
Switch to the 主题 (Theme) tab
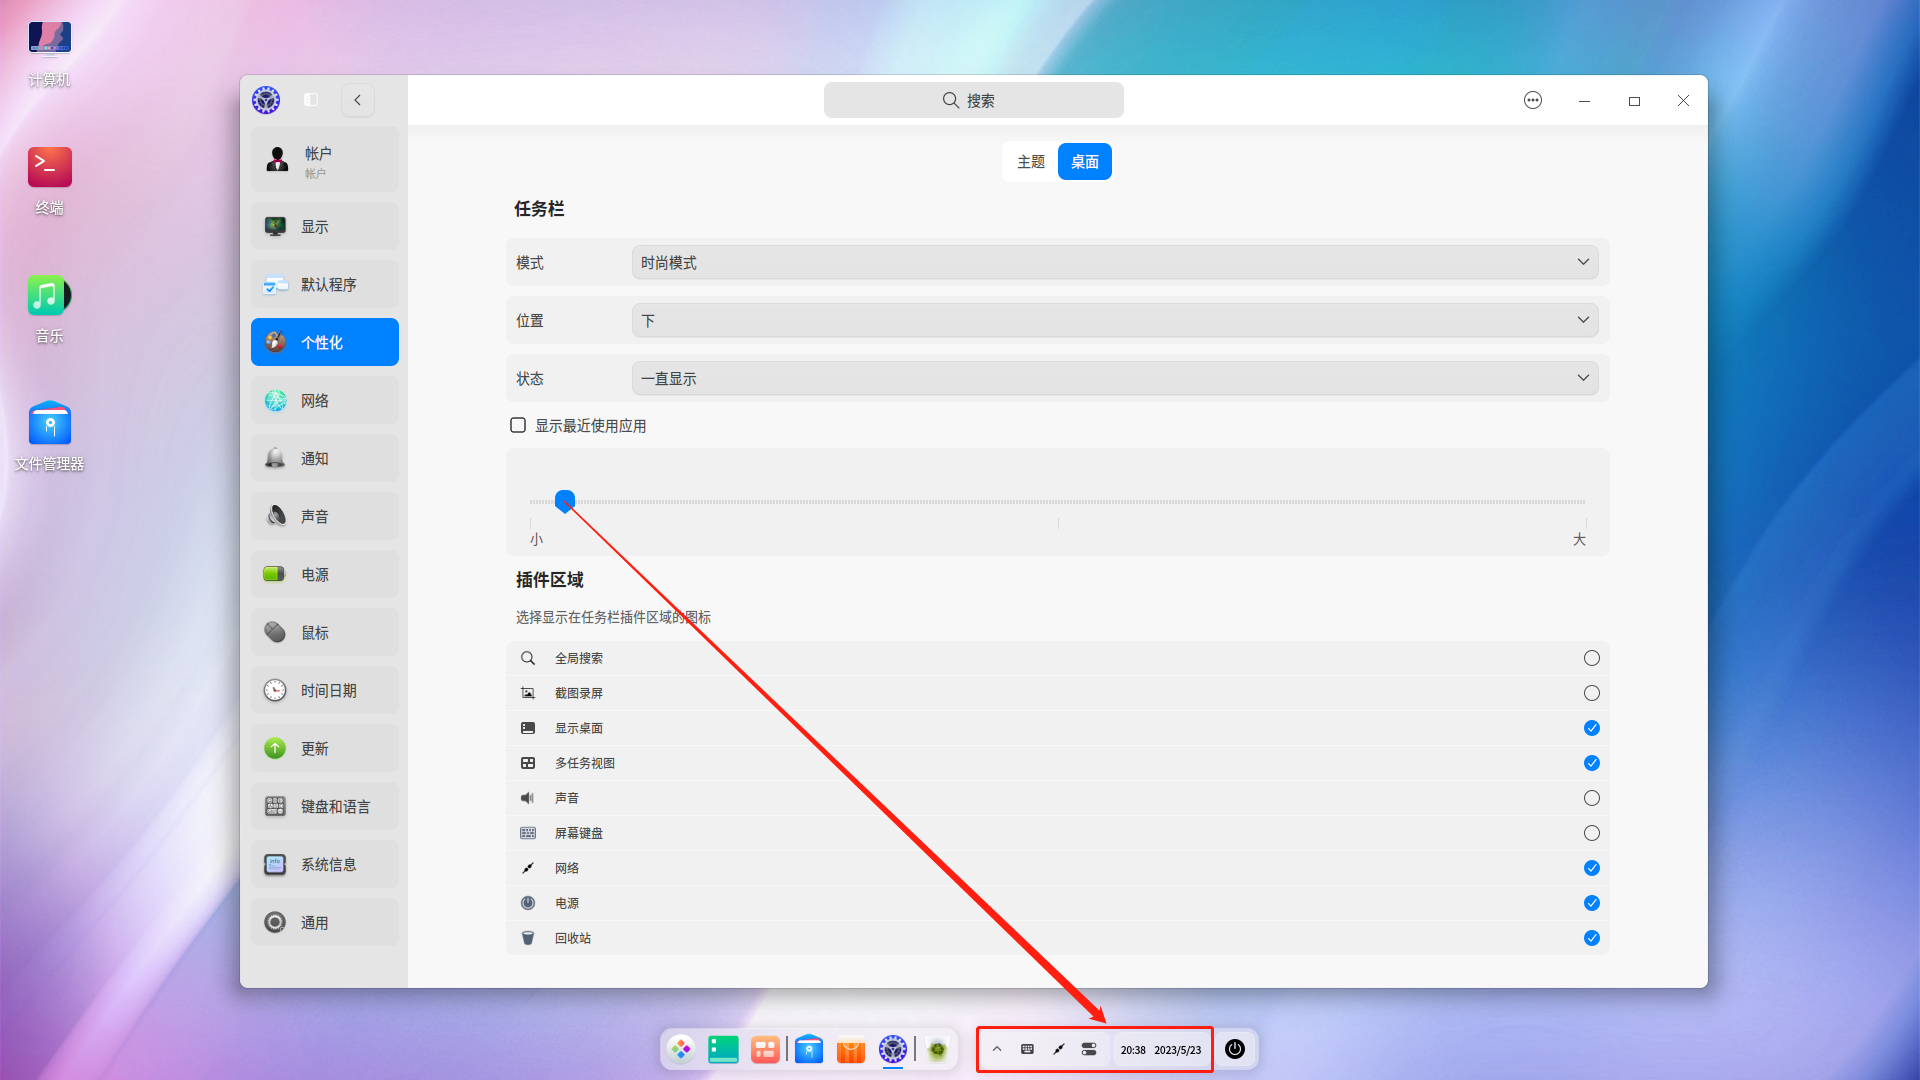(1030, 161)
